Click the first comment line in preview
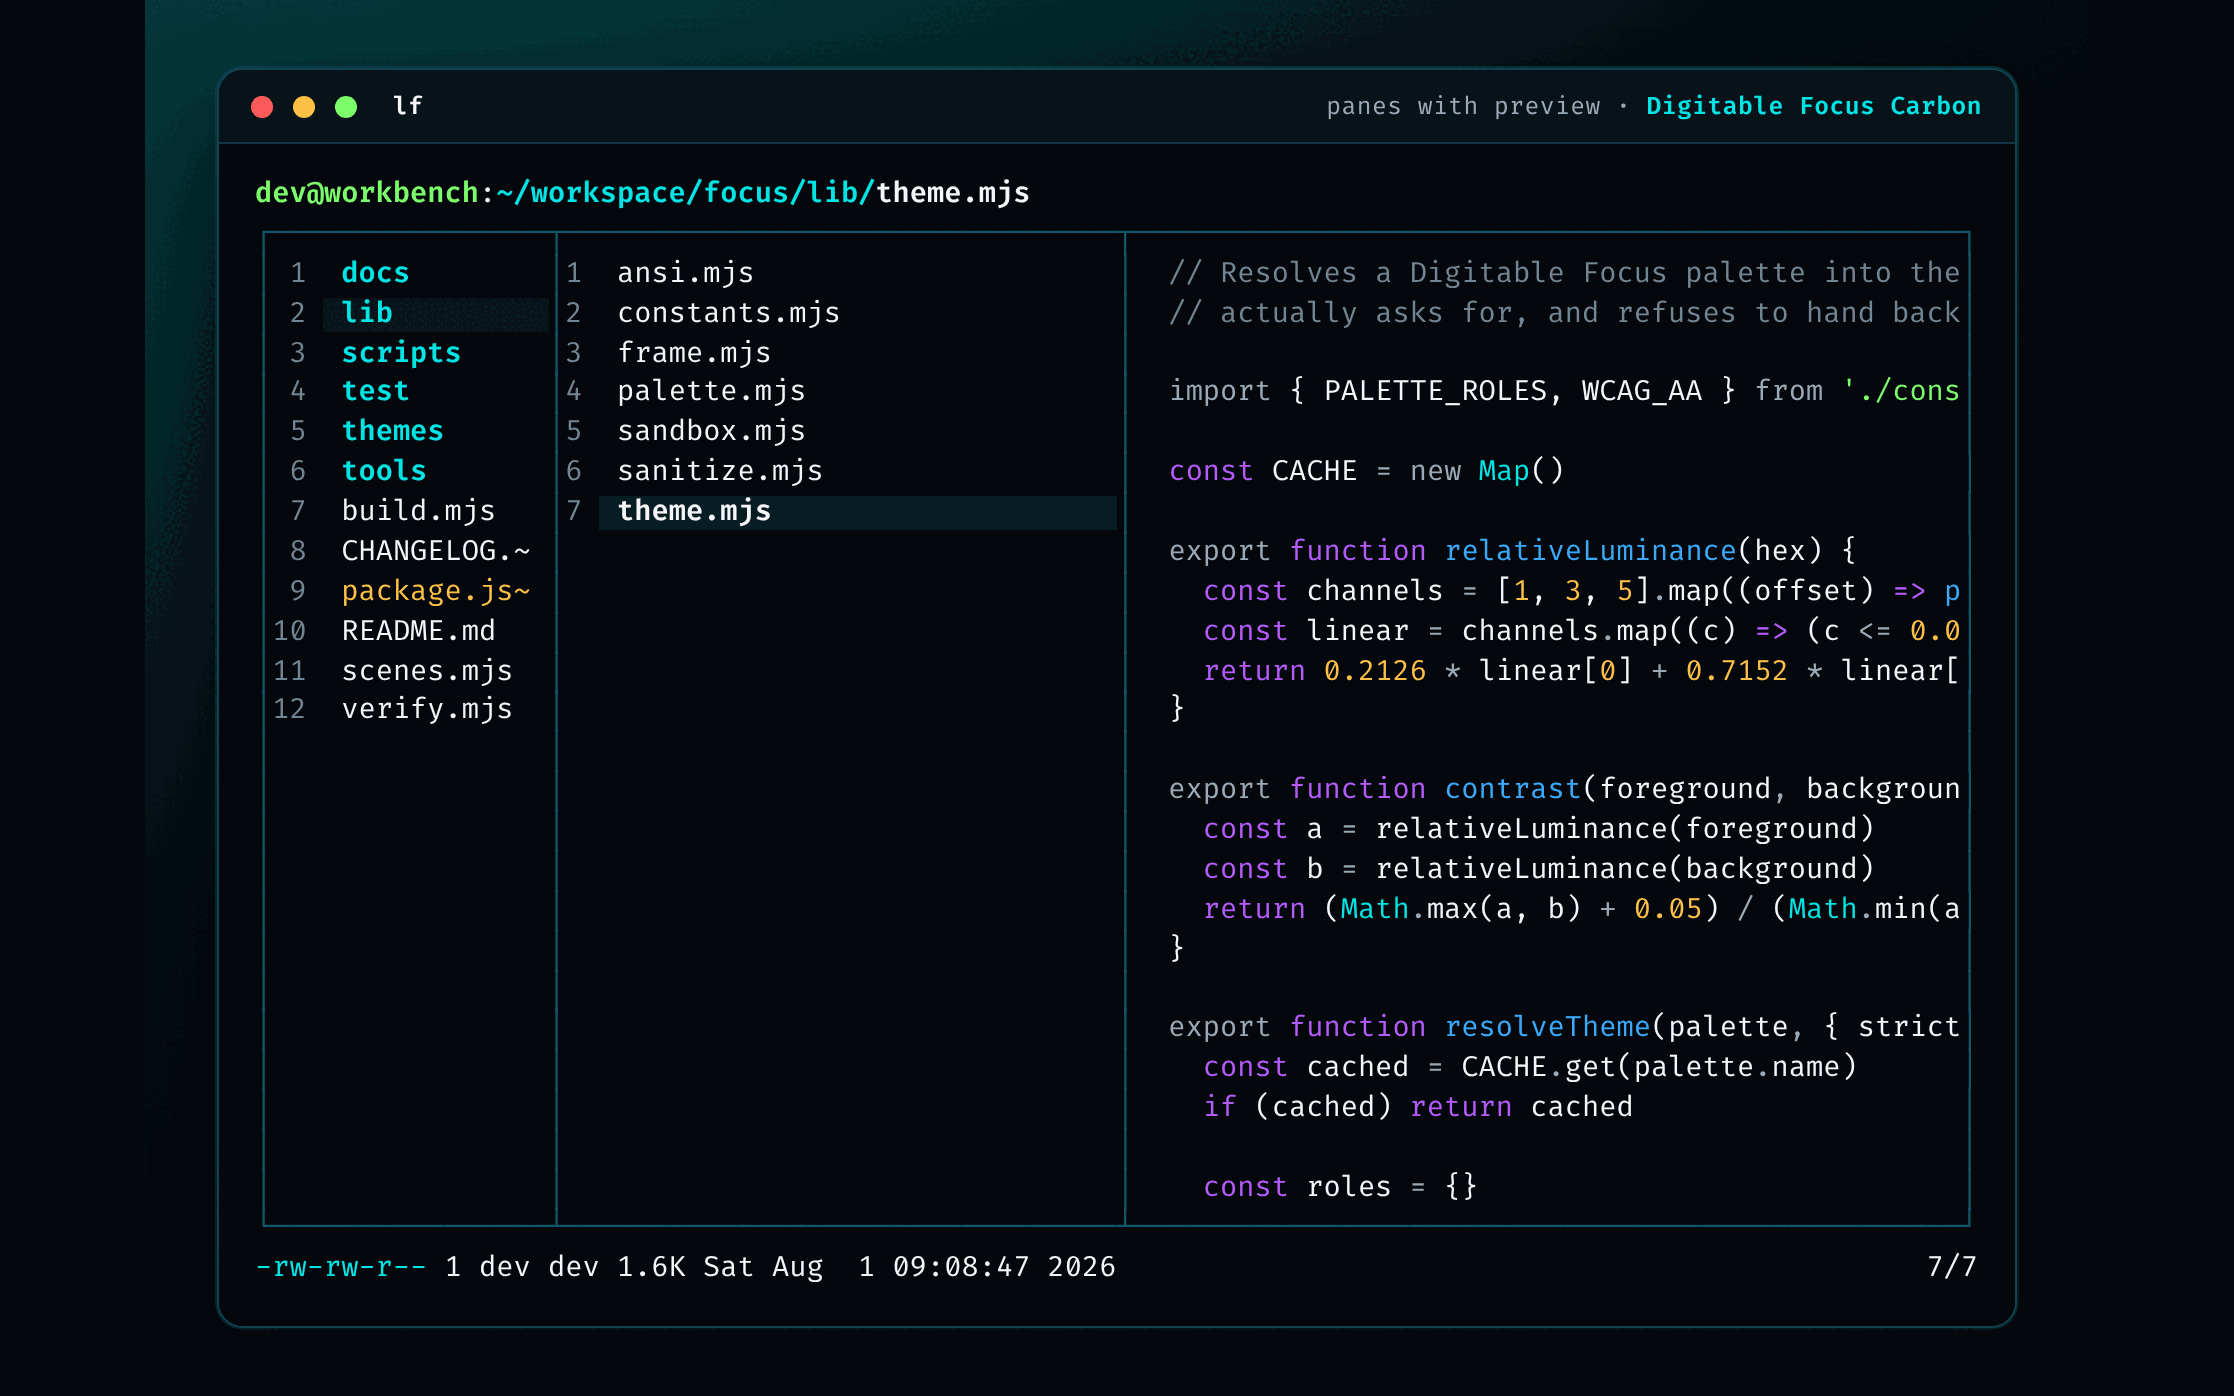 point(1564,273)
